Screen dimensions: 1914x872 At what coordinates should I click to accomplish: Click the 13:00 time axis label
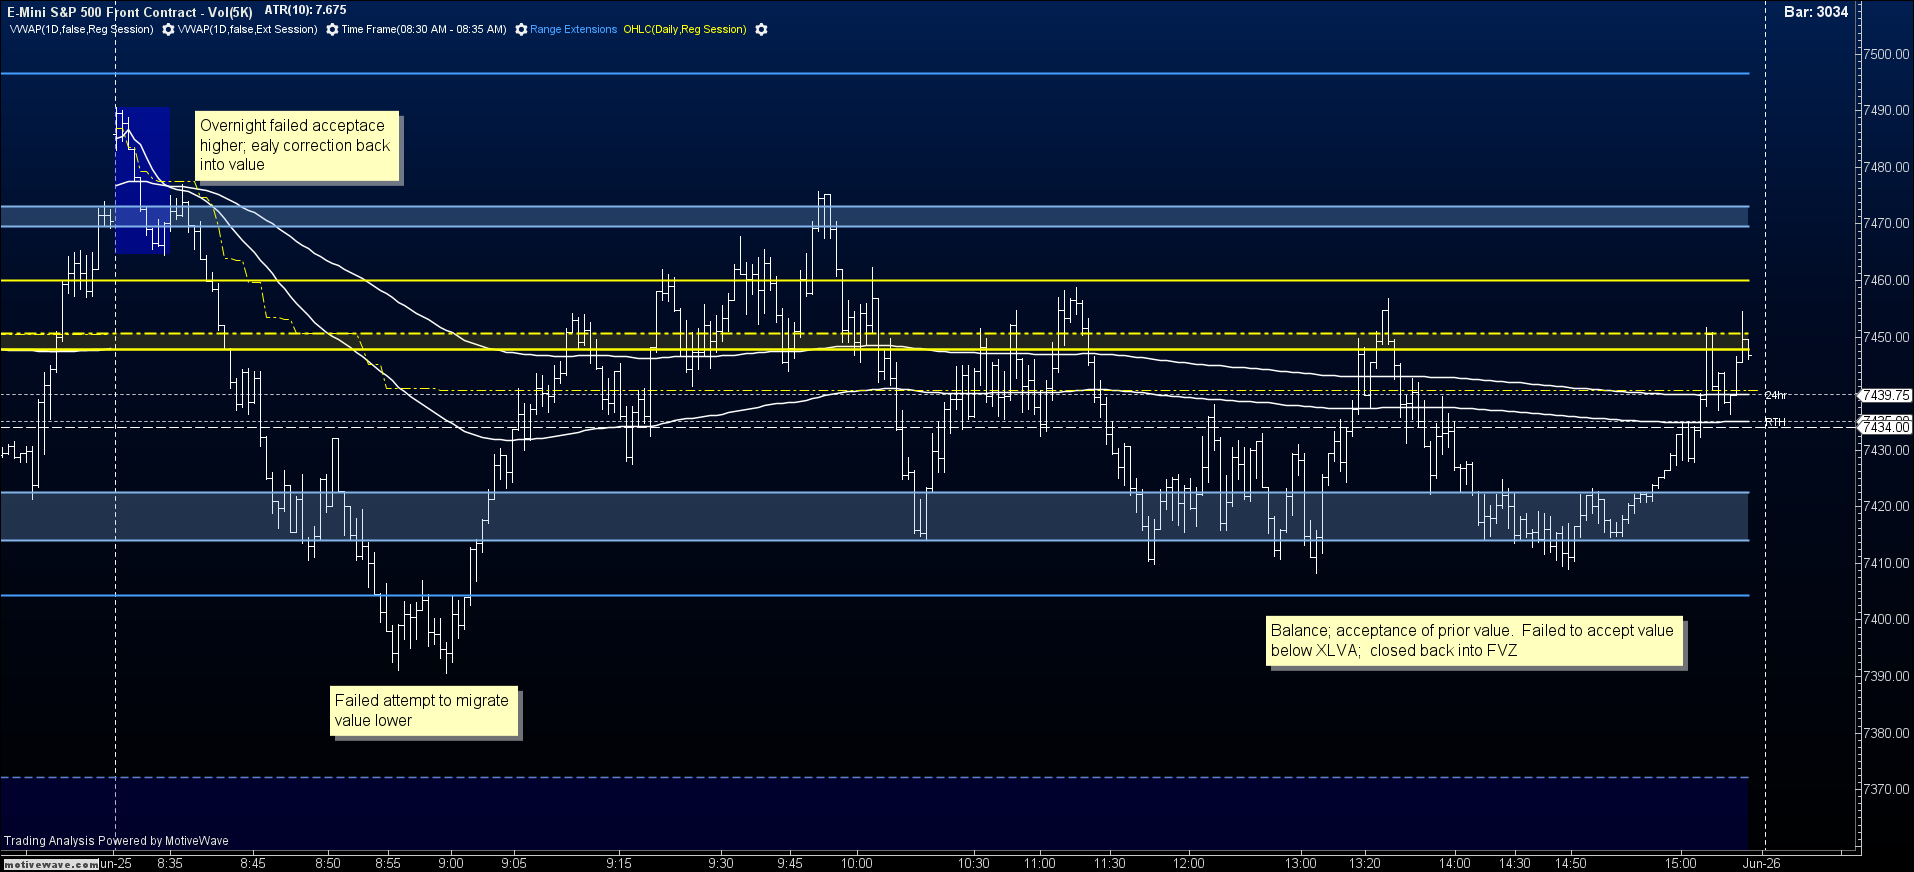(x=1301, y=863)
